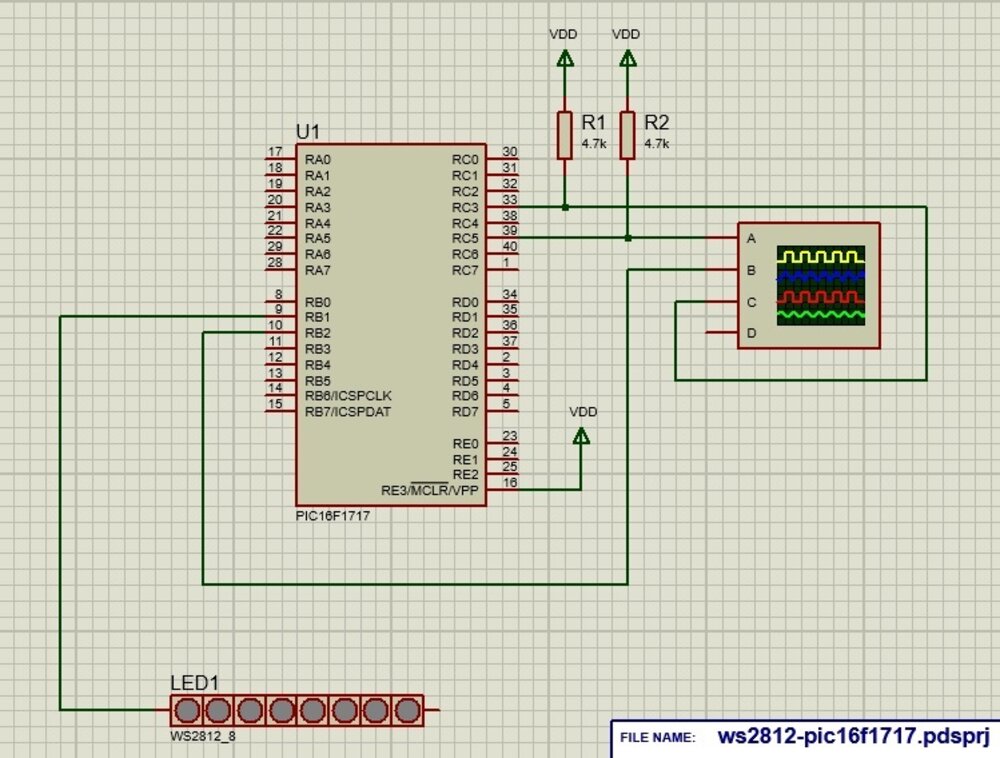Click the RD0 pin 34 label
This screenshot has height=758, width=1000.
click(465, 302)
